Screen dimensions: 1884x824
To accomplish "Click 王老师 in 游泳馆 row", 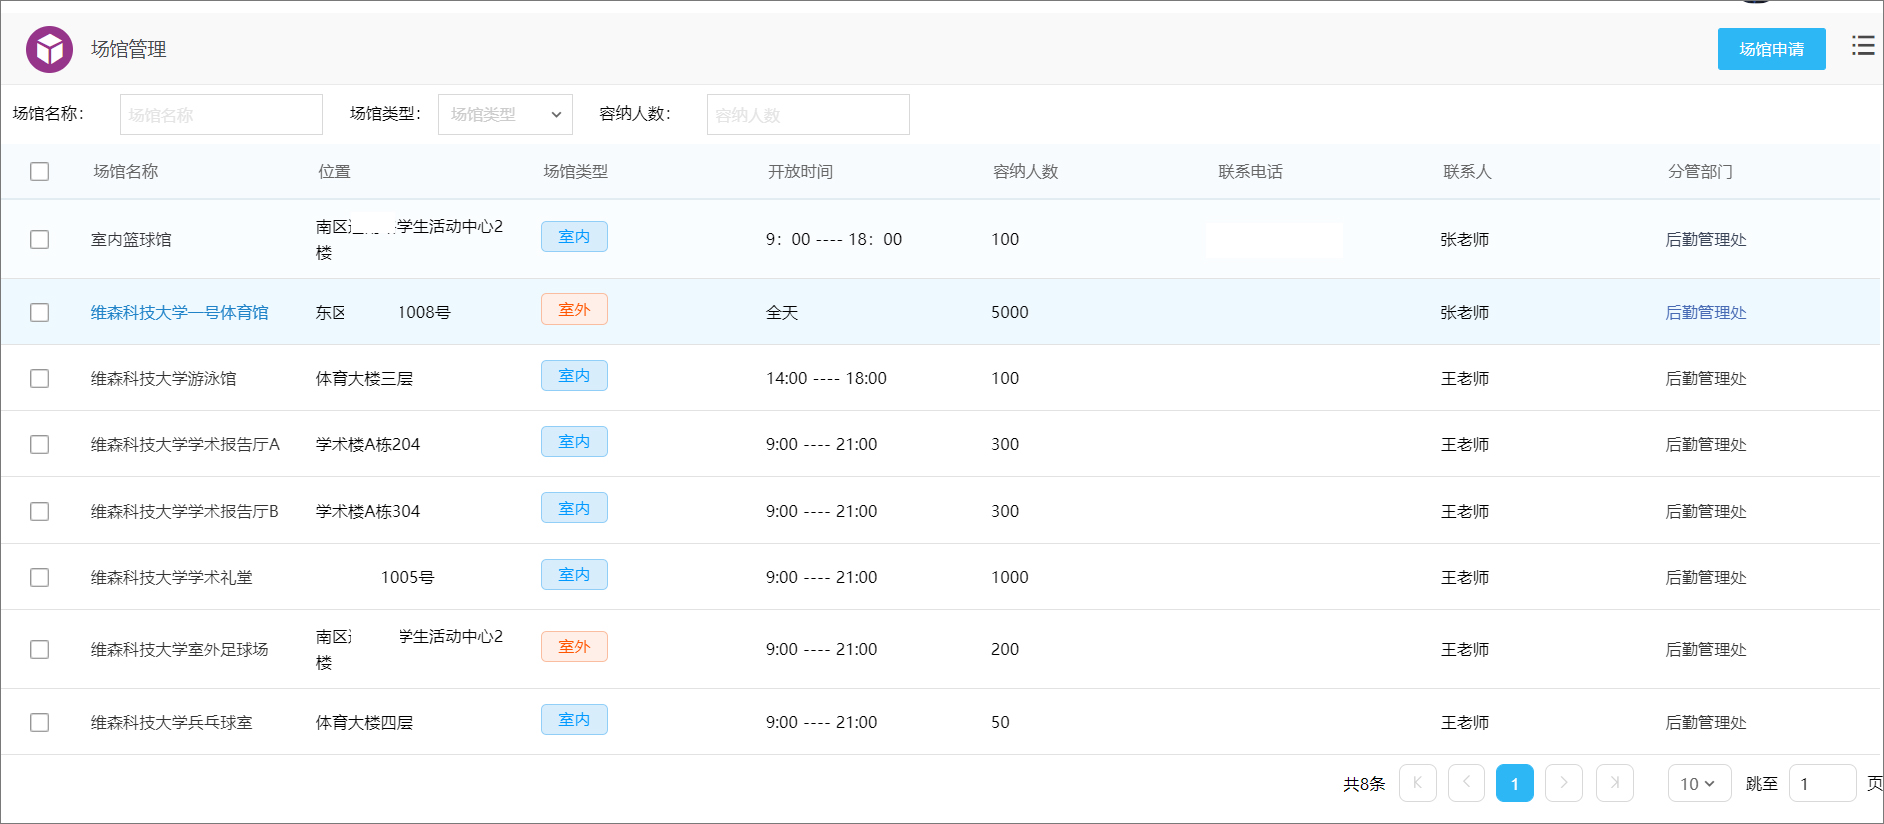I will 1465,378.
